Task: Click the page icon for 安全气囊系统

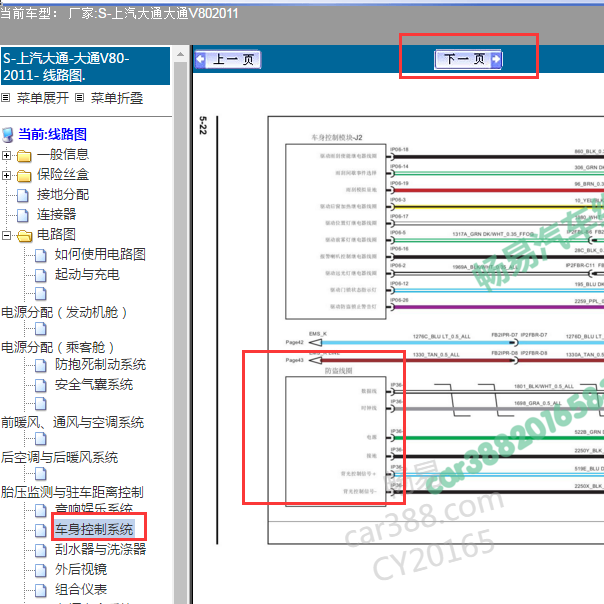Action: coord(40,386)
